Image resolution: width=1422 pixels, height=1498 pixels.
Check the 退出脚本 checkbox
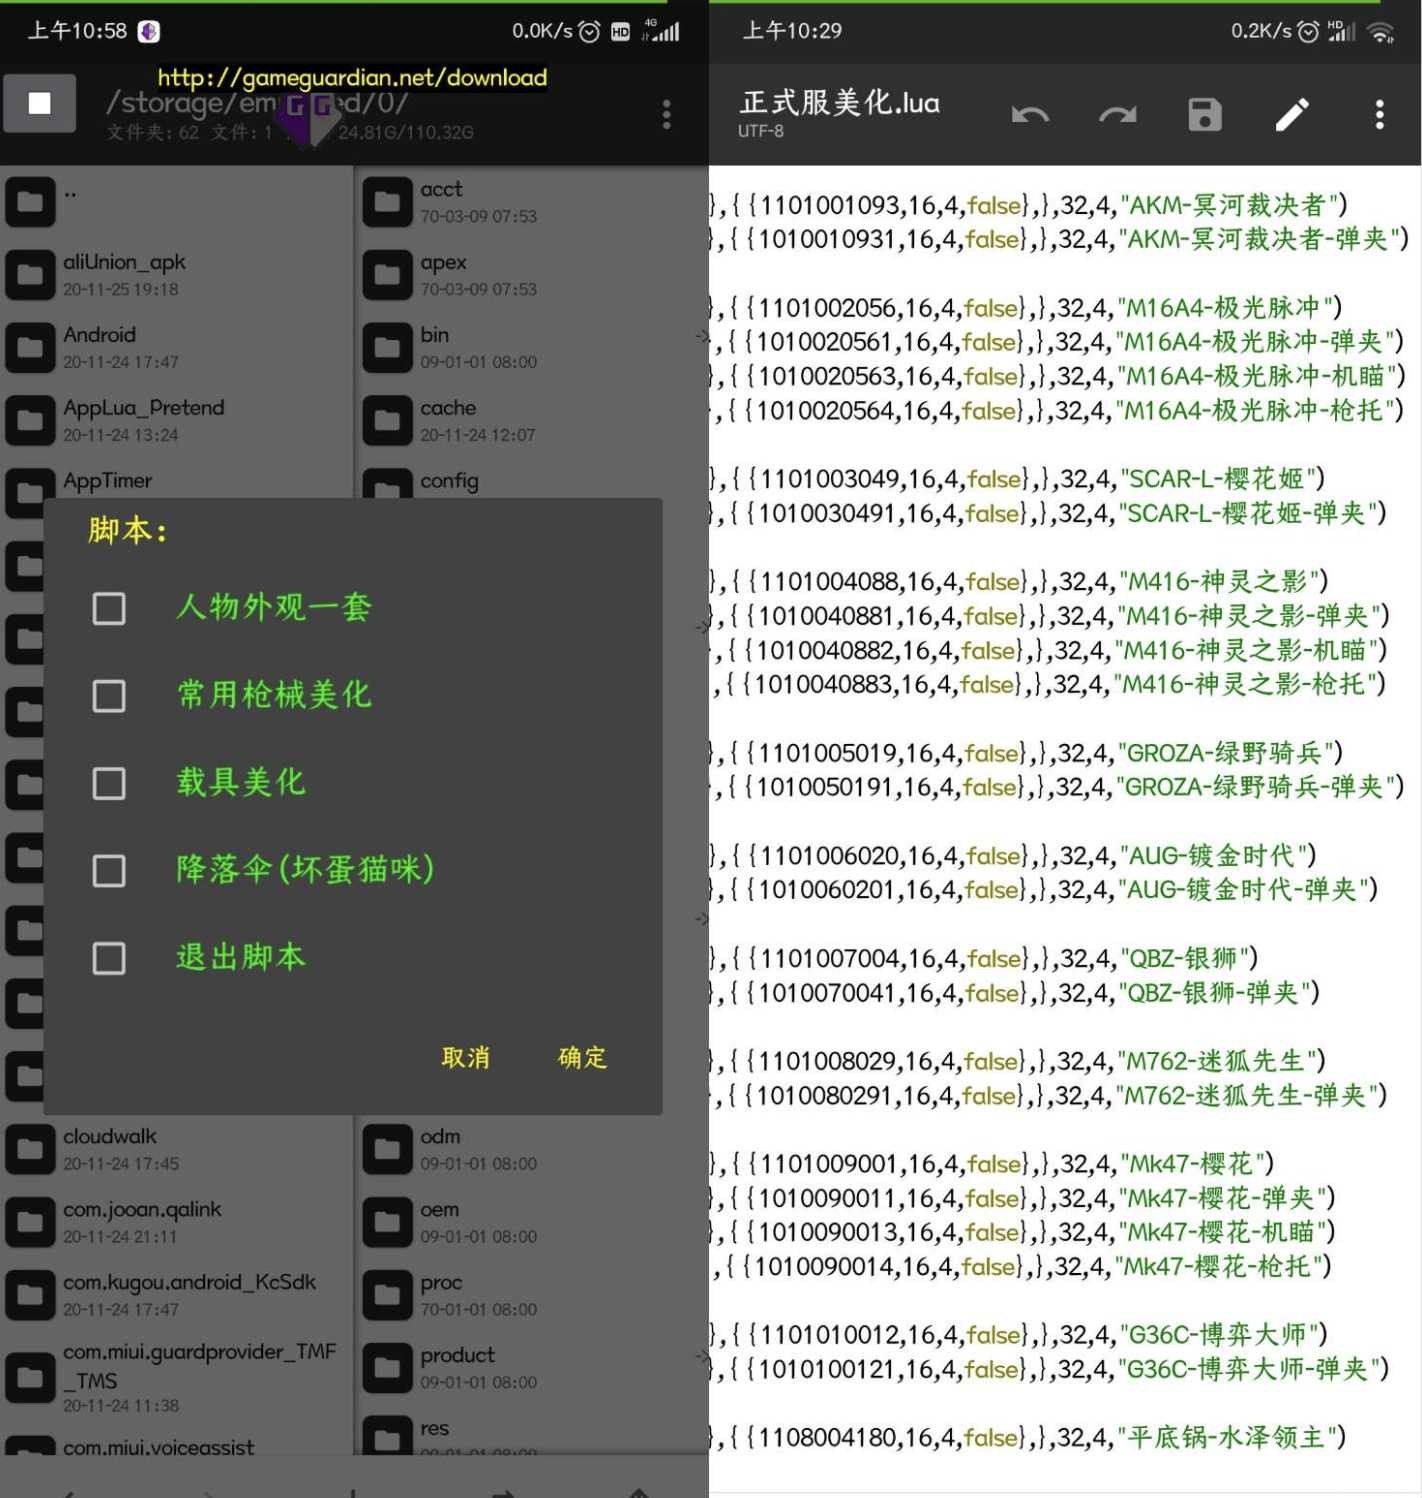[109, 959]
